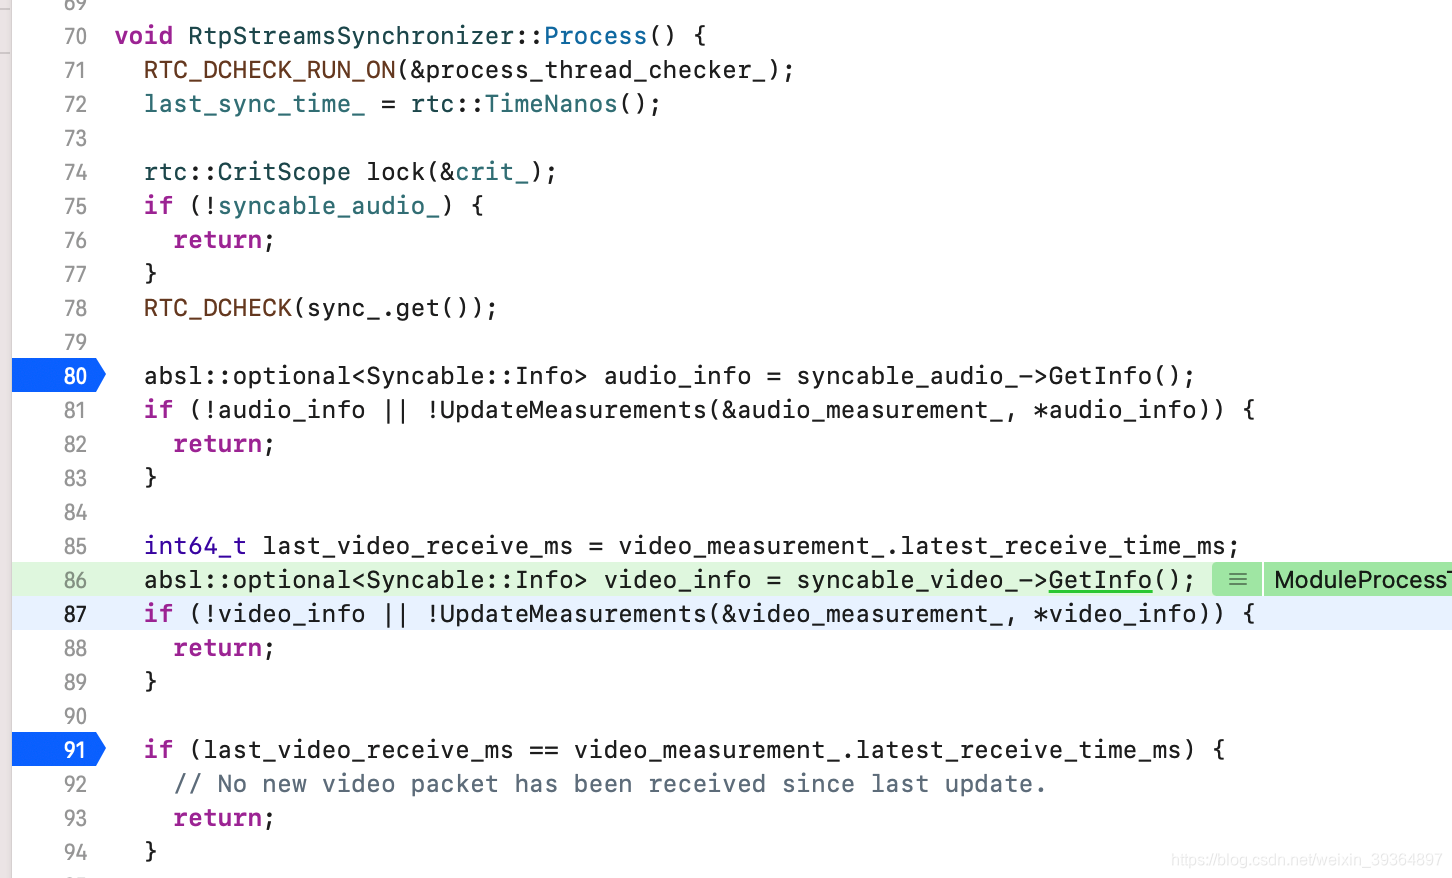
Task: Click the comment on line 92
Action: [x=612, y=784]
